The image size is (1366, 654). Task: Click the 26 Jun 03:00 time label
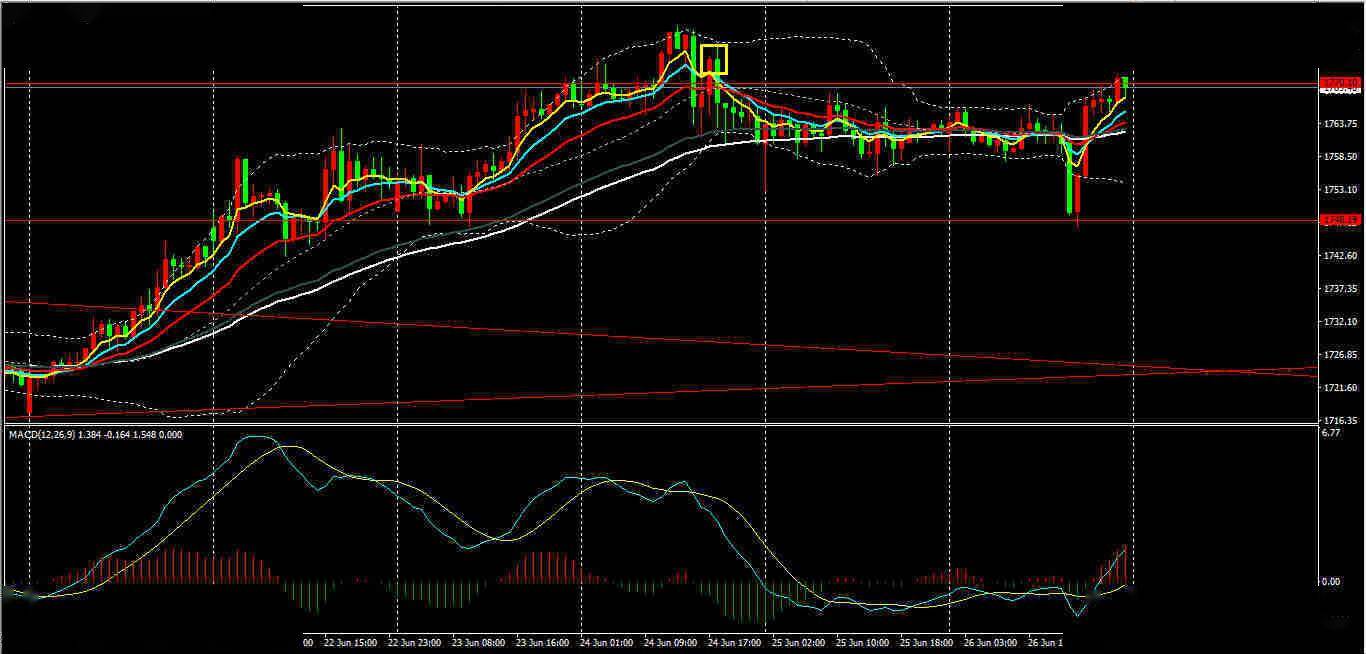click(x=991, y=643)
